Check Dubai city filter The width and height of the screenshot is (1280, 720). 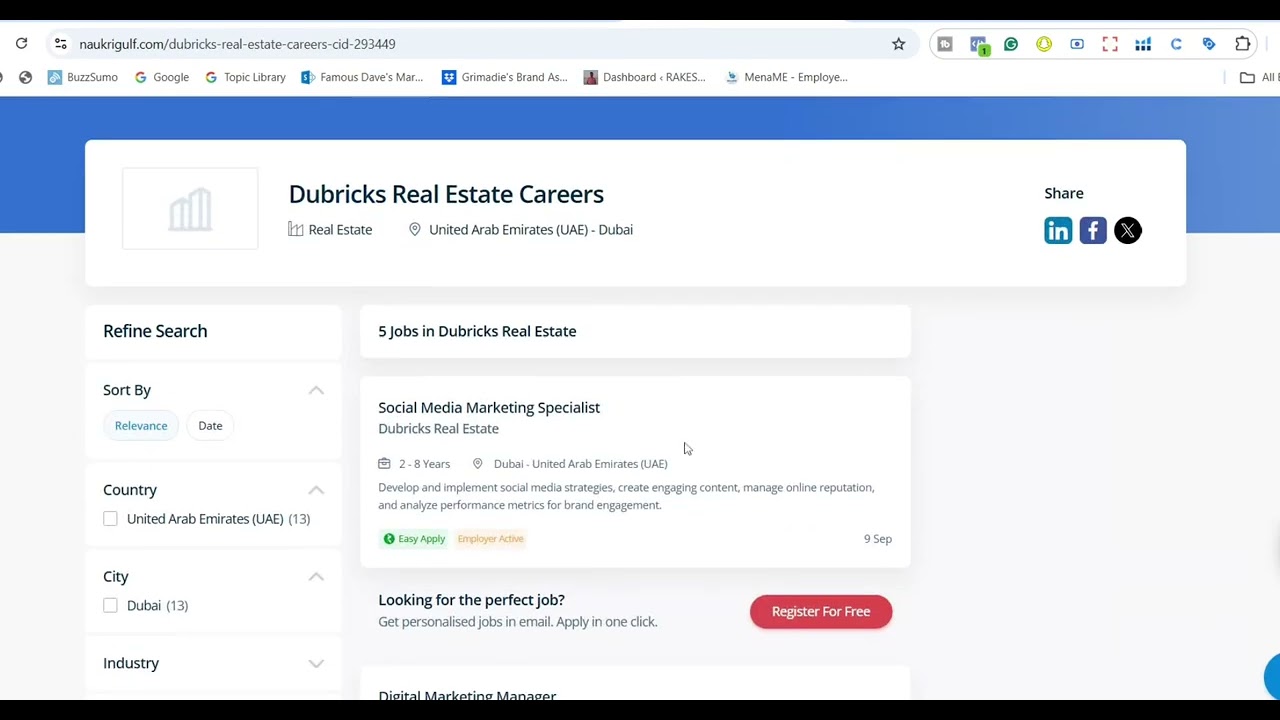tap(110, 606)
